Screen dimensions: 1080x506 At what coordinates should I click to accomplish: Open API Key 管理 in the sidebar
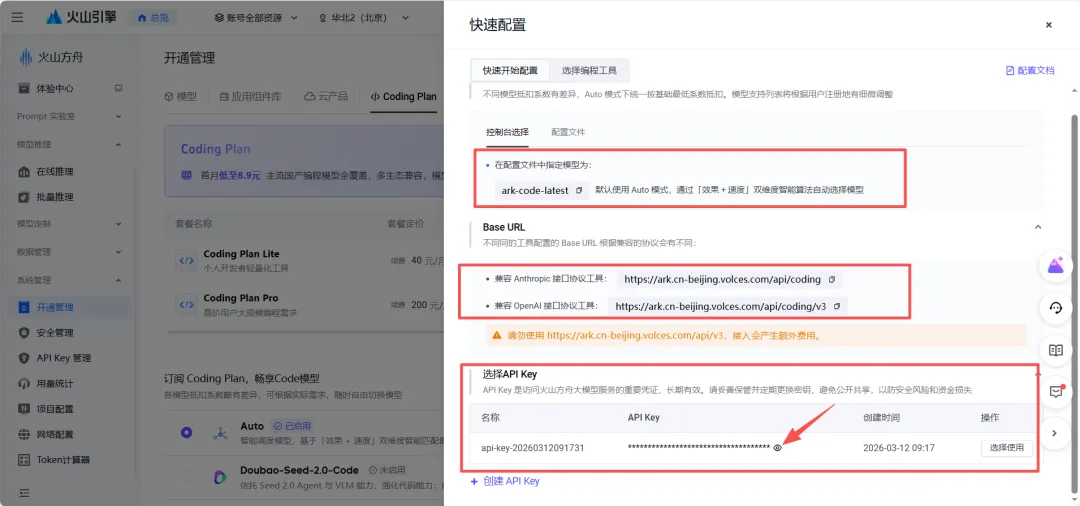pos(63,358)
